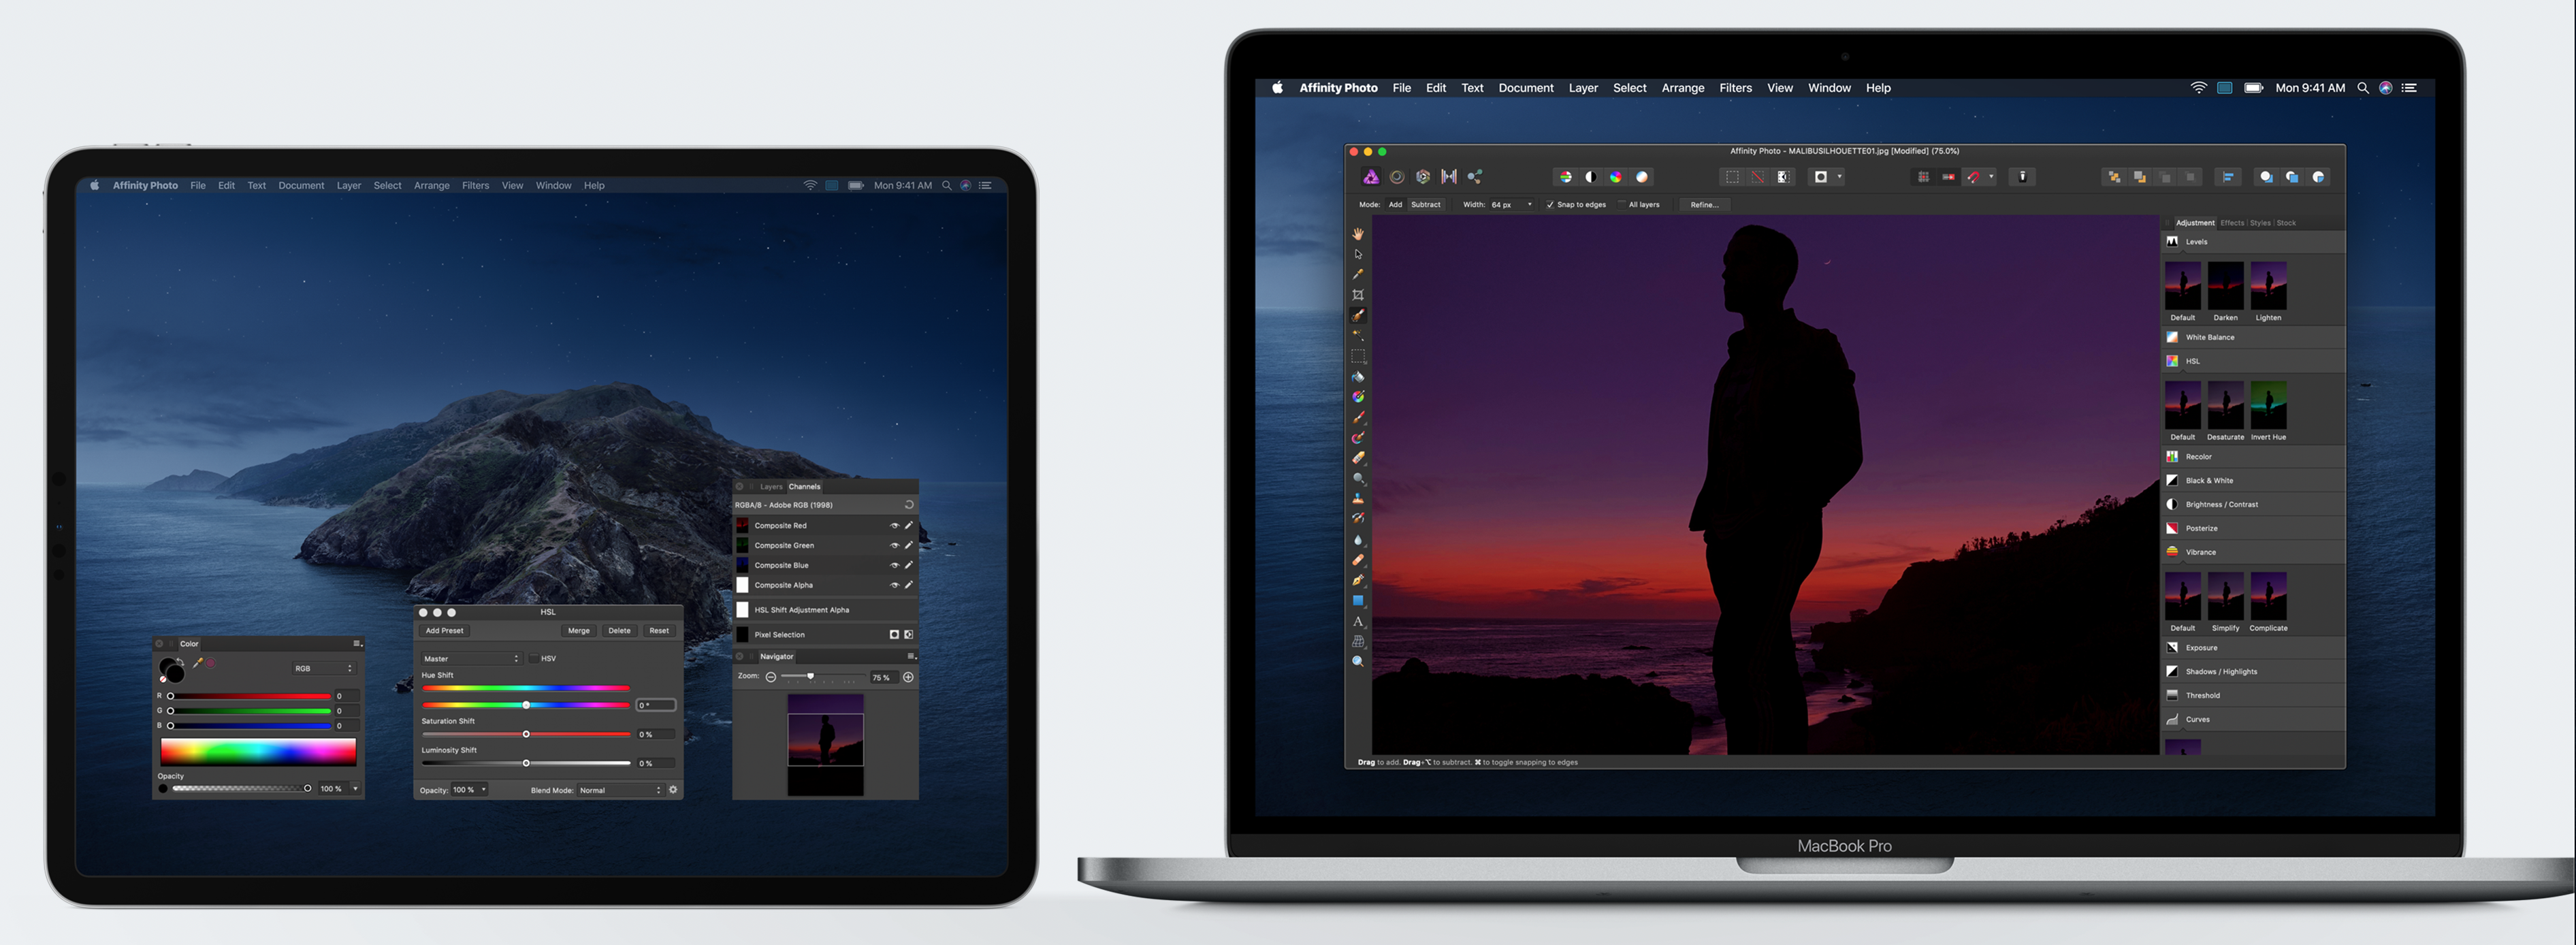
Task: Click the HSL dialog settings gear
Action: [x=673, y=790]
